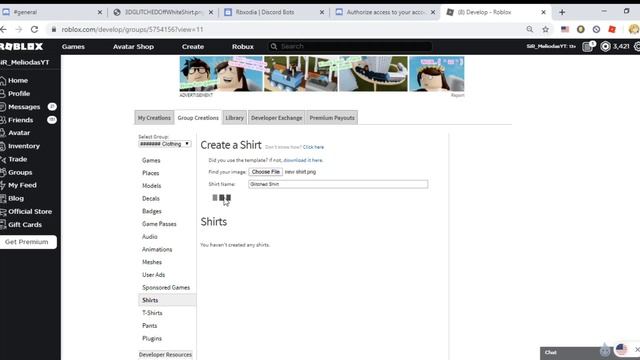Switch to Developer Exchange tab
Screen dimensions: 640x360
click(276, 118)
